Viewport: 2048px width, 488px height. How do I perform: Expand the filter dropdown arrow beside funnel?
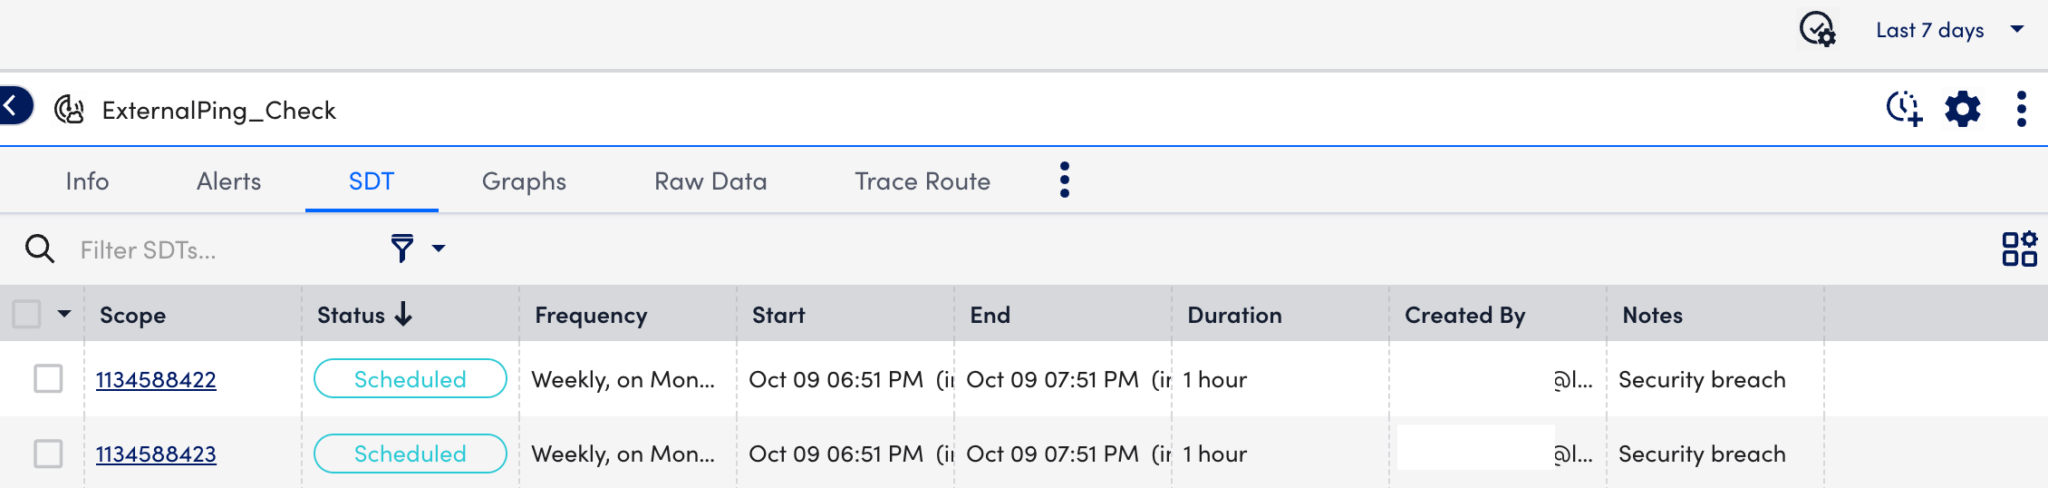[x=438, y=248]
